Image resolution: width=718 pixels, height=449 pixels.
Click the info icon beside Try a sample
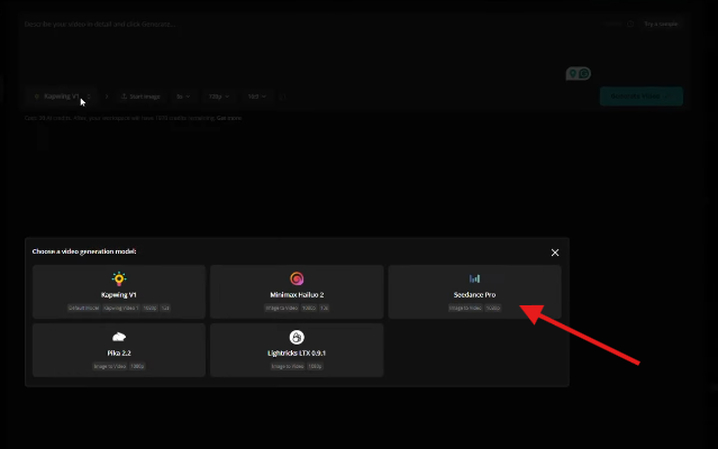coord(631,24)
